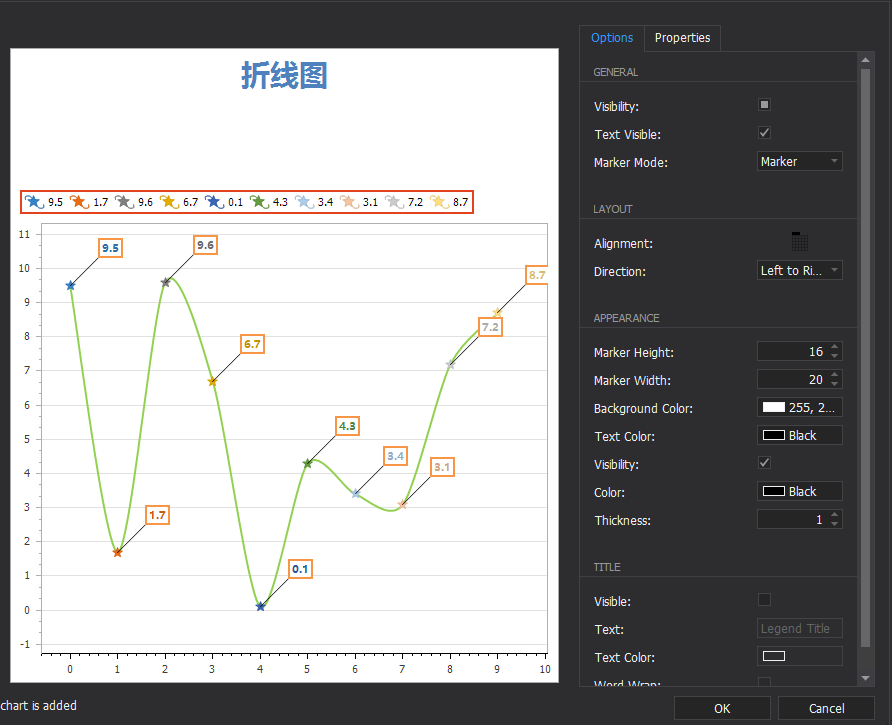Viewport: 892px width, 725px height.
Task: Click the options panel scrollbar up arrow
Action: coord(865,60)
